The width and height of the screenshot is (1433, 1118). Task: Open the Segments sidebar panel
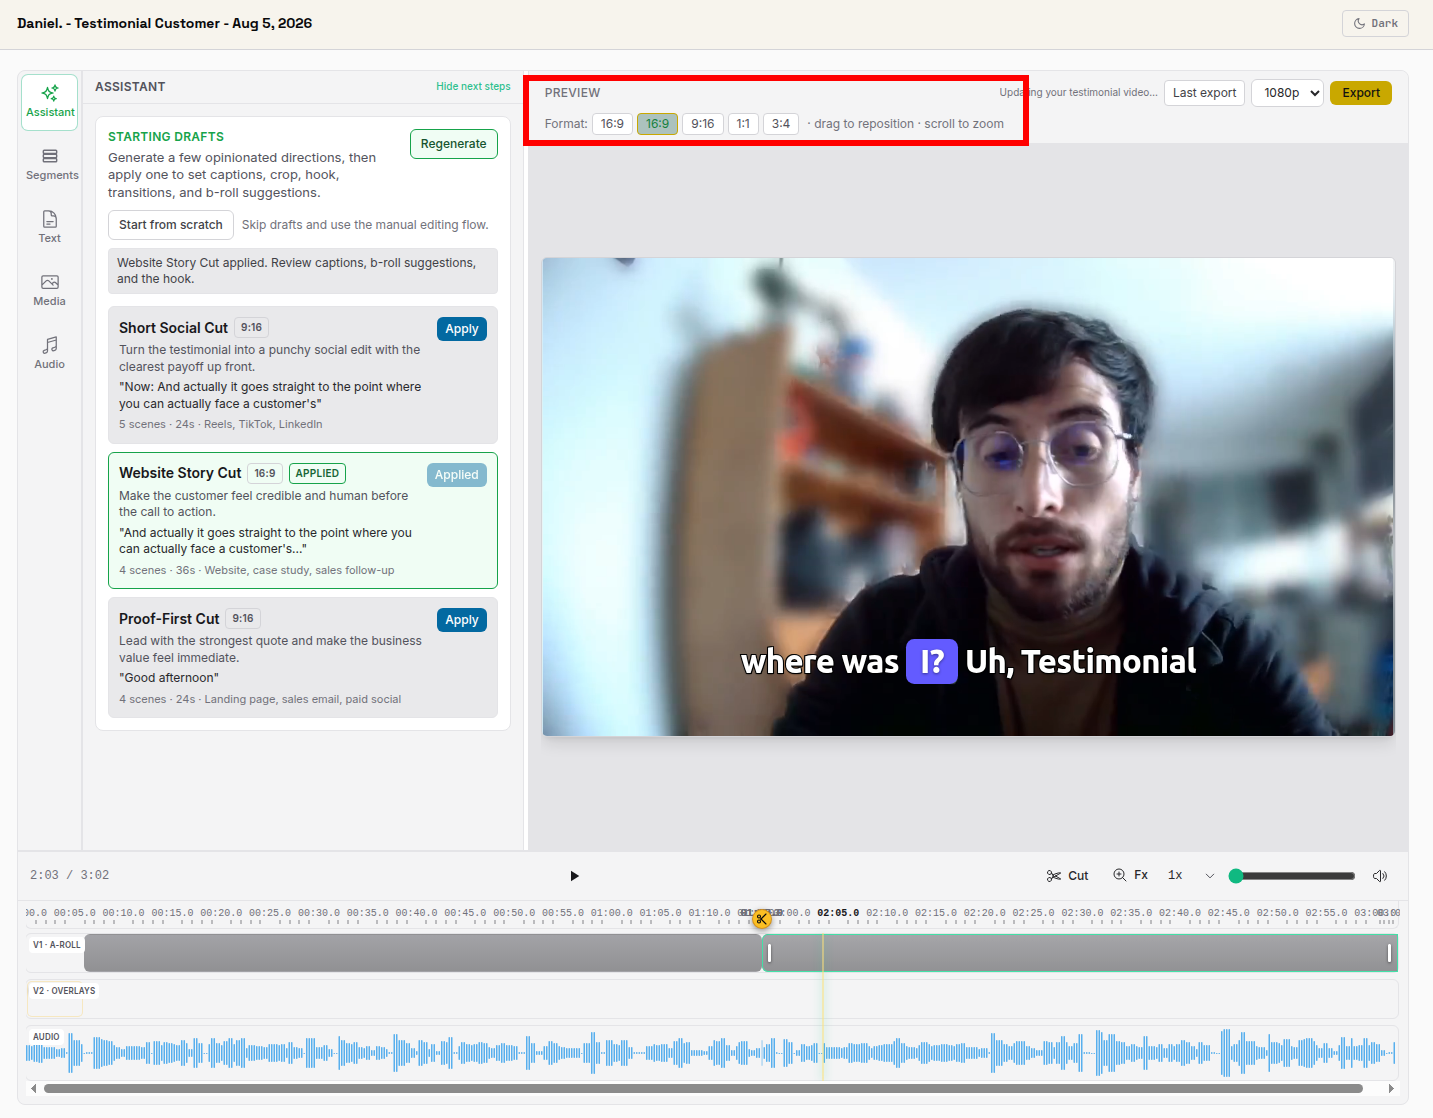pyautogui.click(x=51, y=165)
